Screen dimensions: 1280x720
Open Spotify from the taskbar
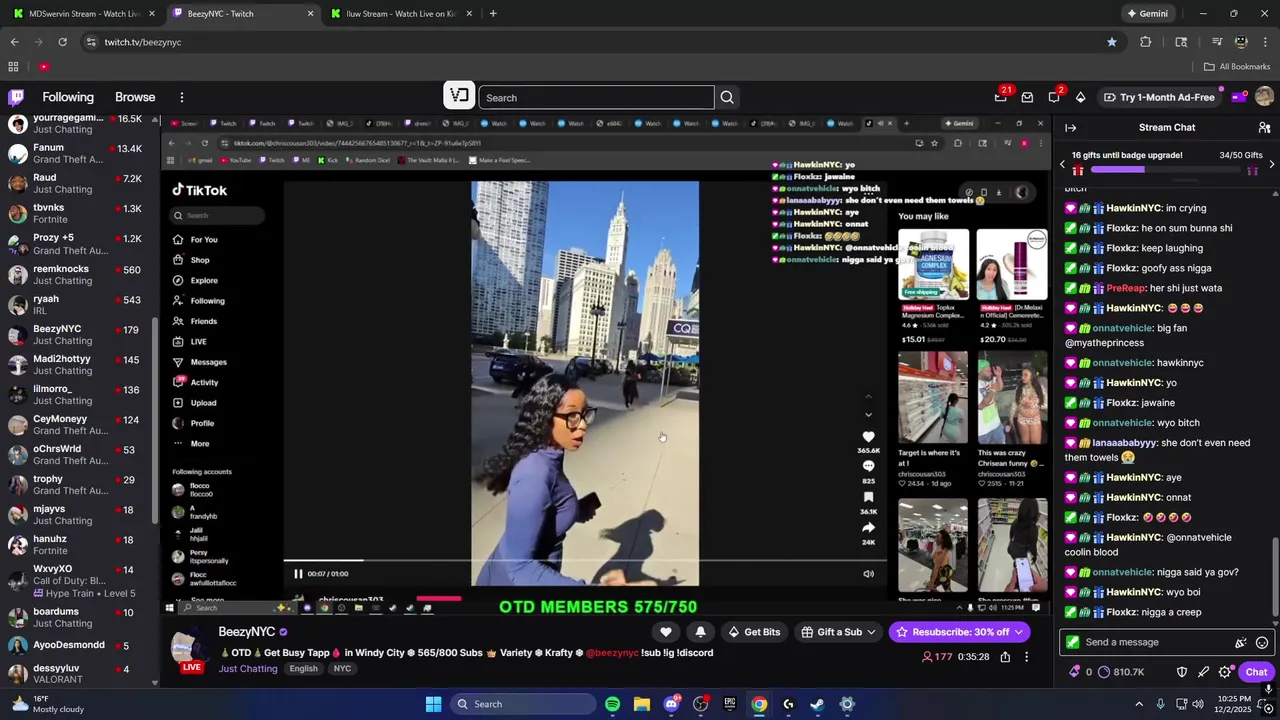[x=612, y=704]
